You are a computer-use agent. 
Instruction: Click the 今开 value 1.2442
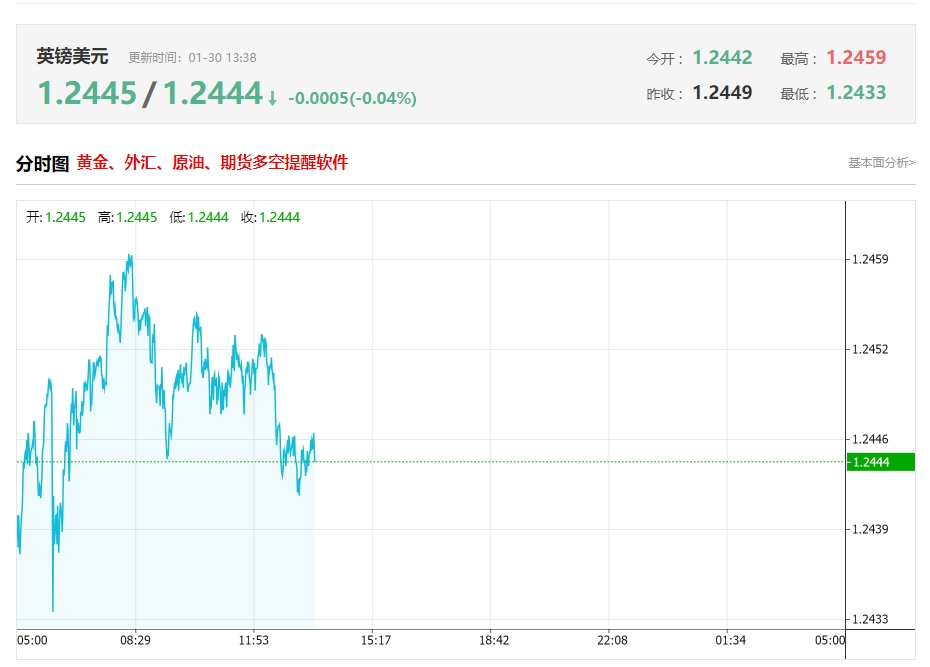click(722, 58)
